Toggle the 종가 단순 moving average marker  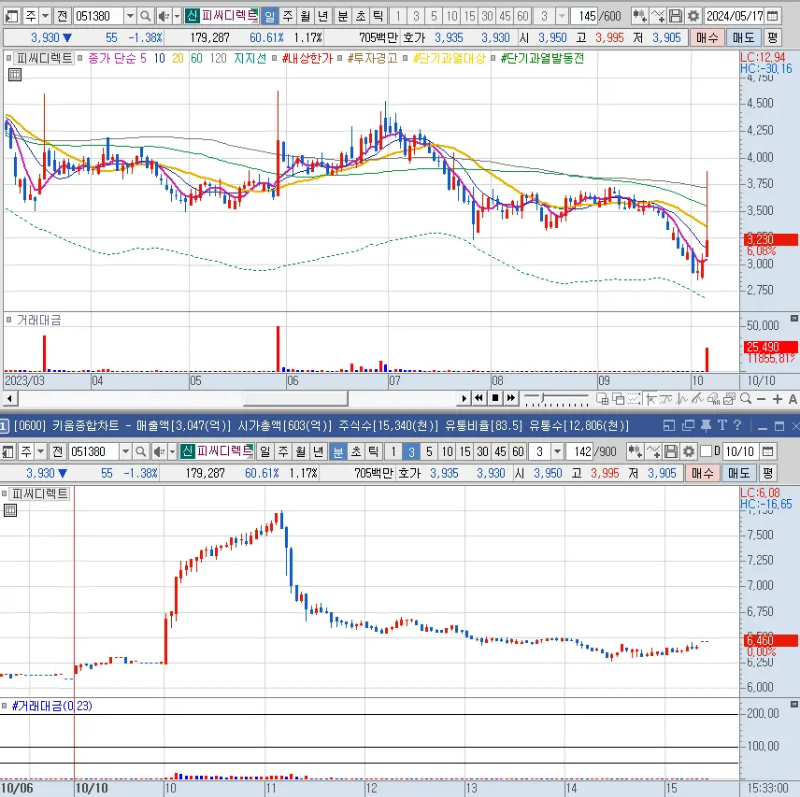pyautogui.click(x=80, y=58)
